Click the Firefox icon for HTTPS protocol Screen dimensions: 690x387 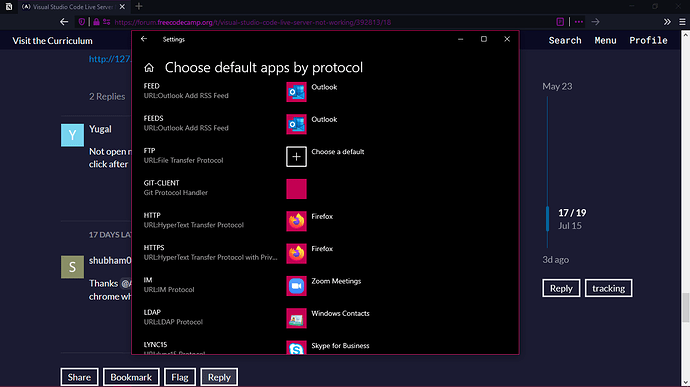tap(296, 254)
